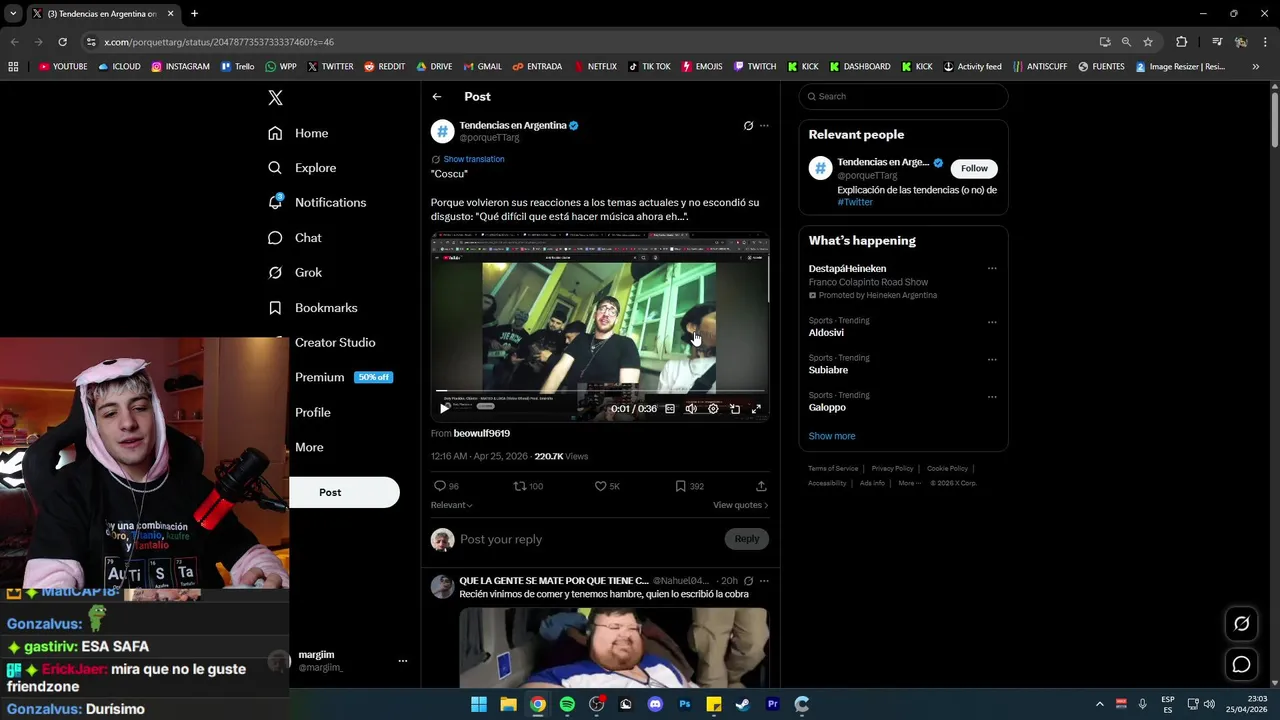Open new Chrome tab
Screen dimensions: 1280x720
[194, 14]
